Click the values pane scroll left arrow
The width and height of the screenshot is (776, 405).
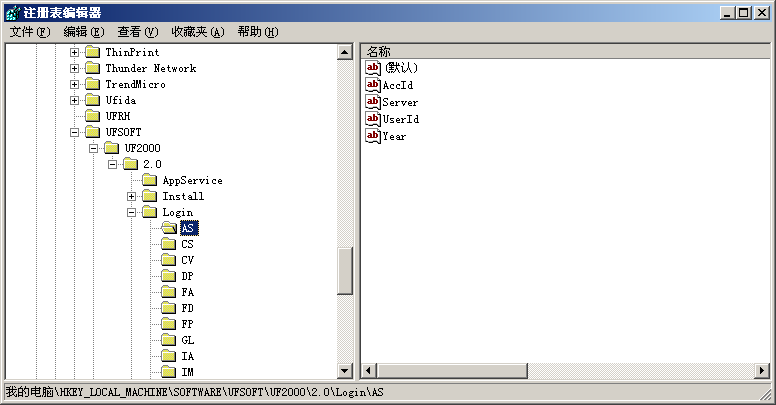coord(369,370)
